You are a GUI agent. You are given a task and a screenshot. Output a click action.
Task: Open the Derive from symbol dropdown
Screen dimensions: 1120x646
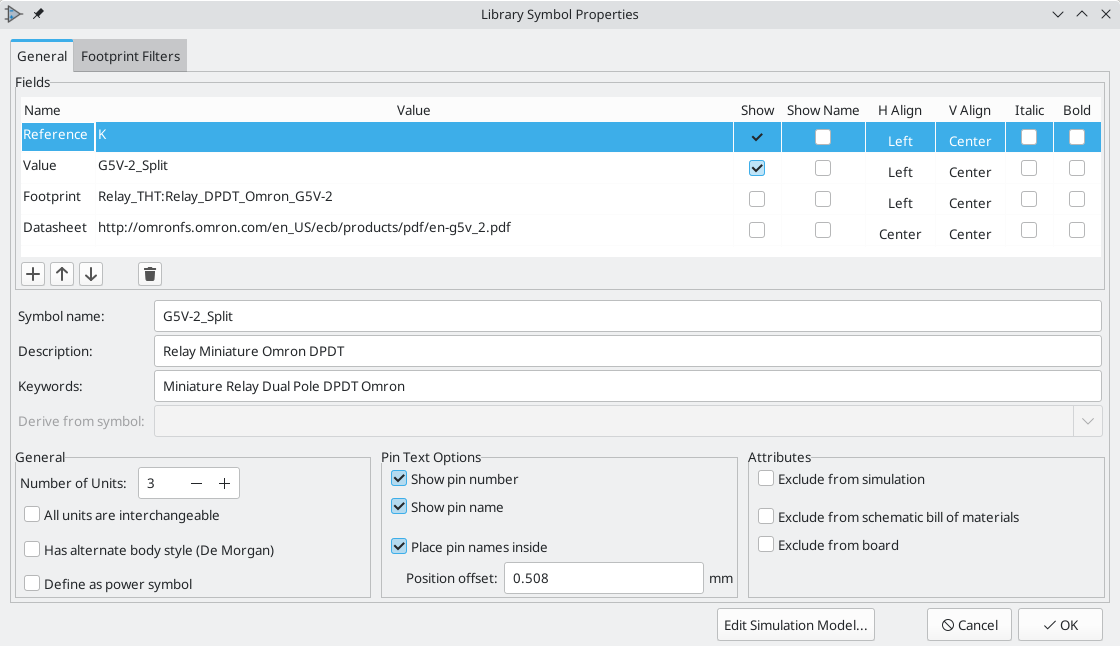[x=1087, y=421]
